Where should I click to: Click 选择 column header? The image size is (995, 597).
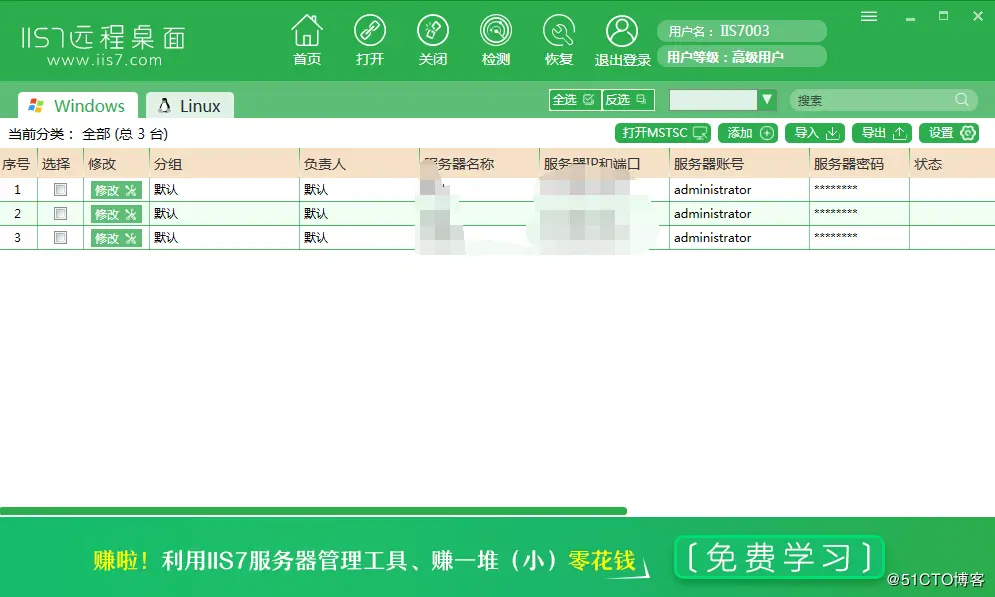coord(60,164)
